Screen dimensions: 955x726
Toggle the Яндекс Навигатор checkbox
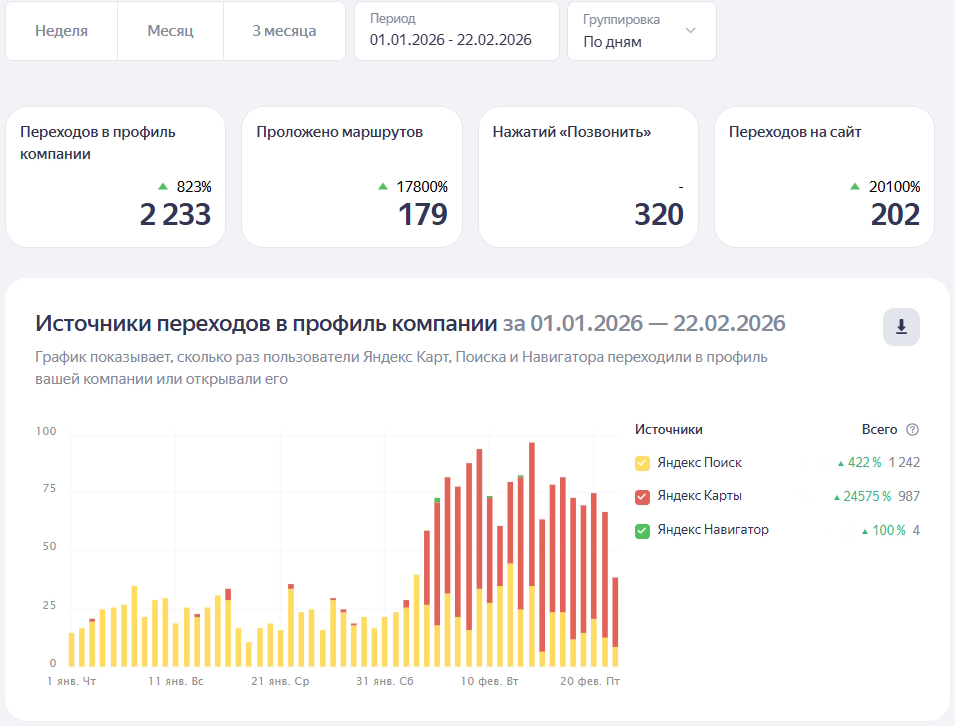pyautogui.click(x=643, y=530)
